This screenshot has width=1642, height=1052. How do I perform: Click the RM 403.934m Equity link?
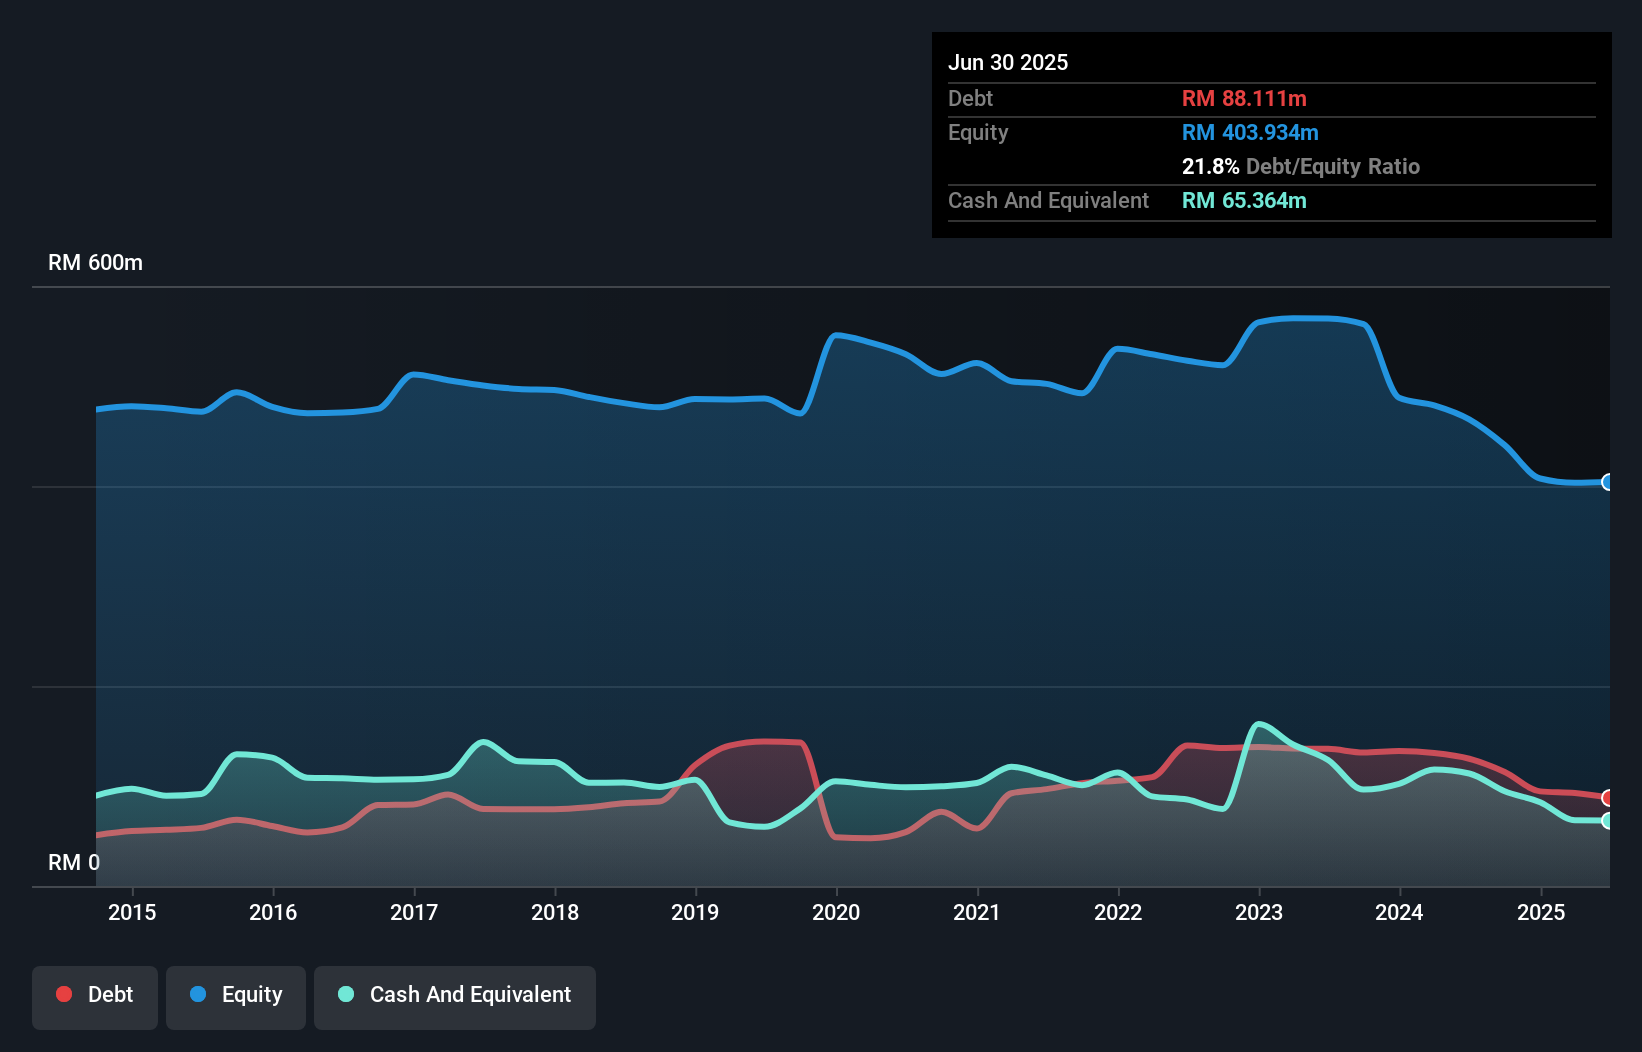pos(1249,132)
